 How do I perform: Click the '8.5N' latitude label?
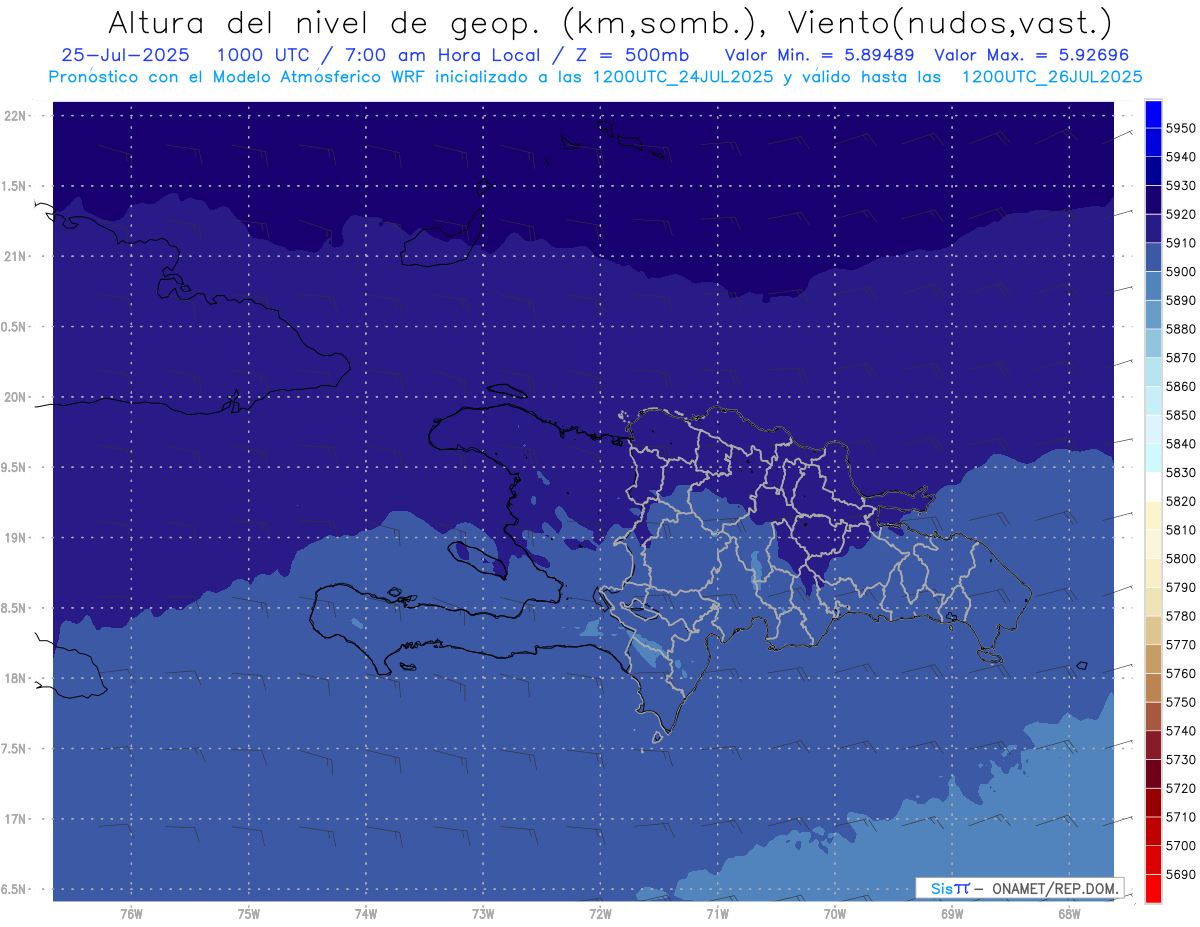coord(15,608)
